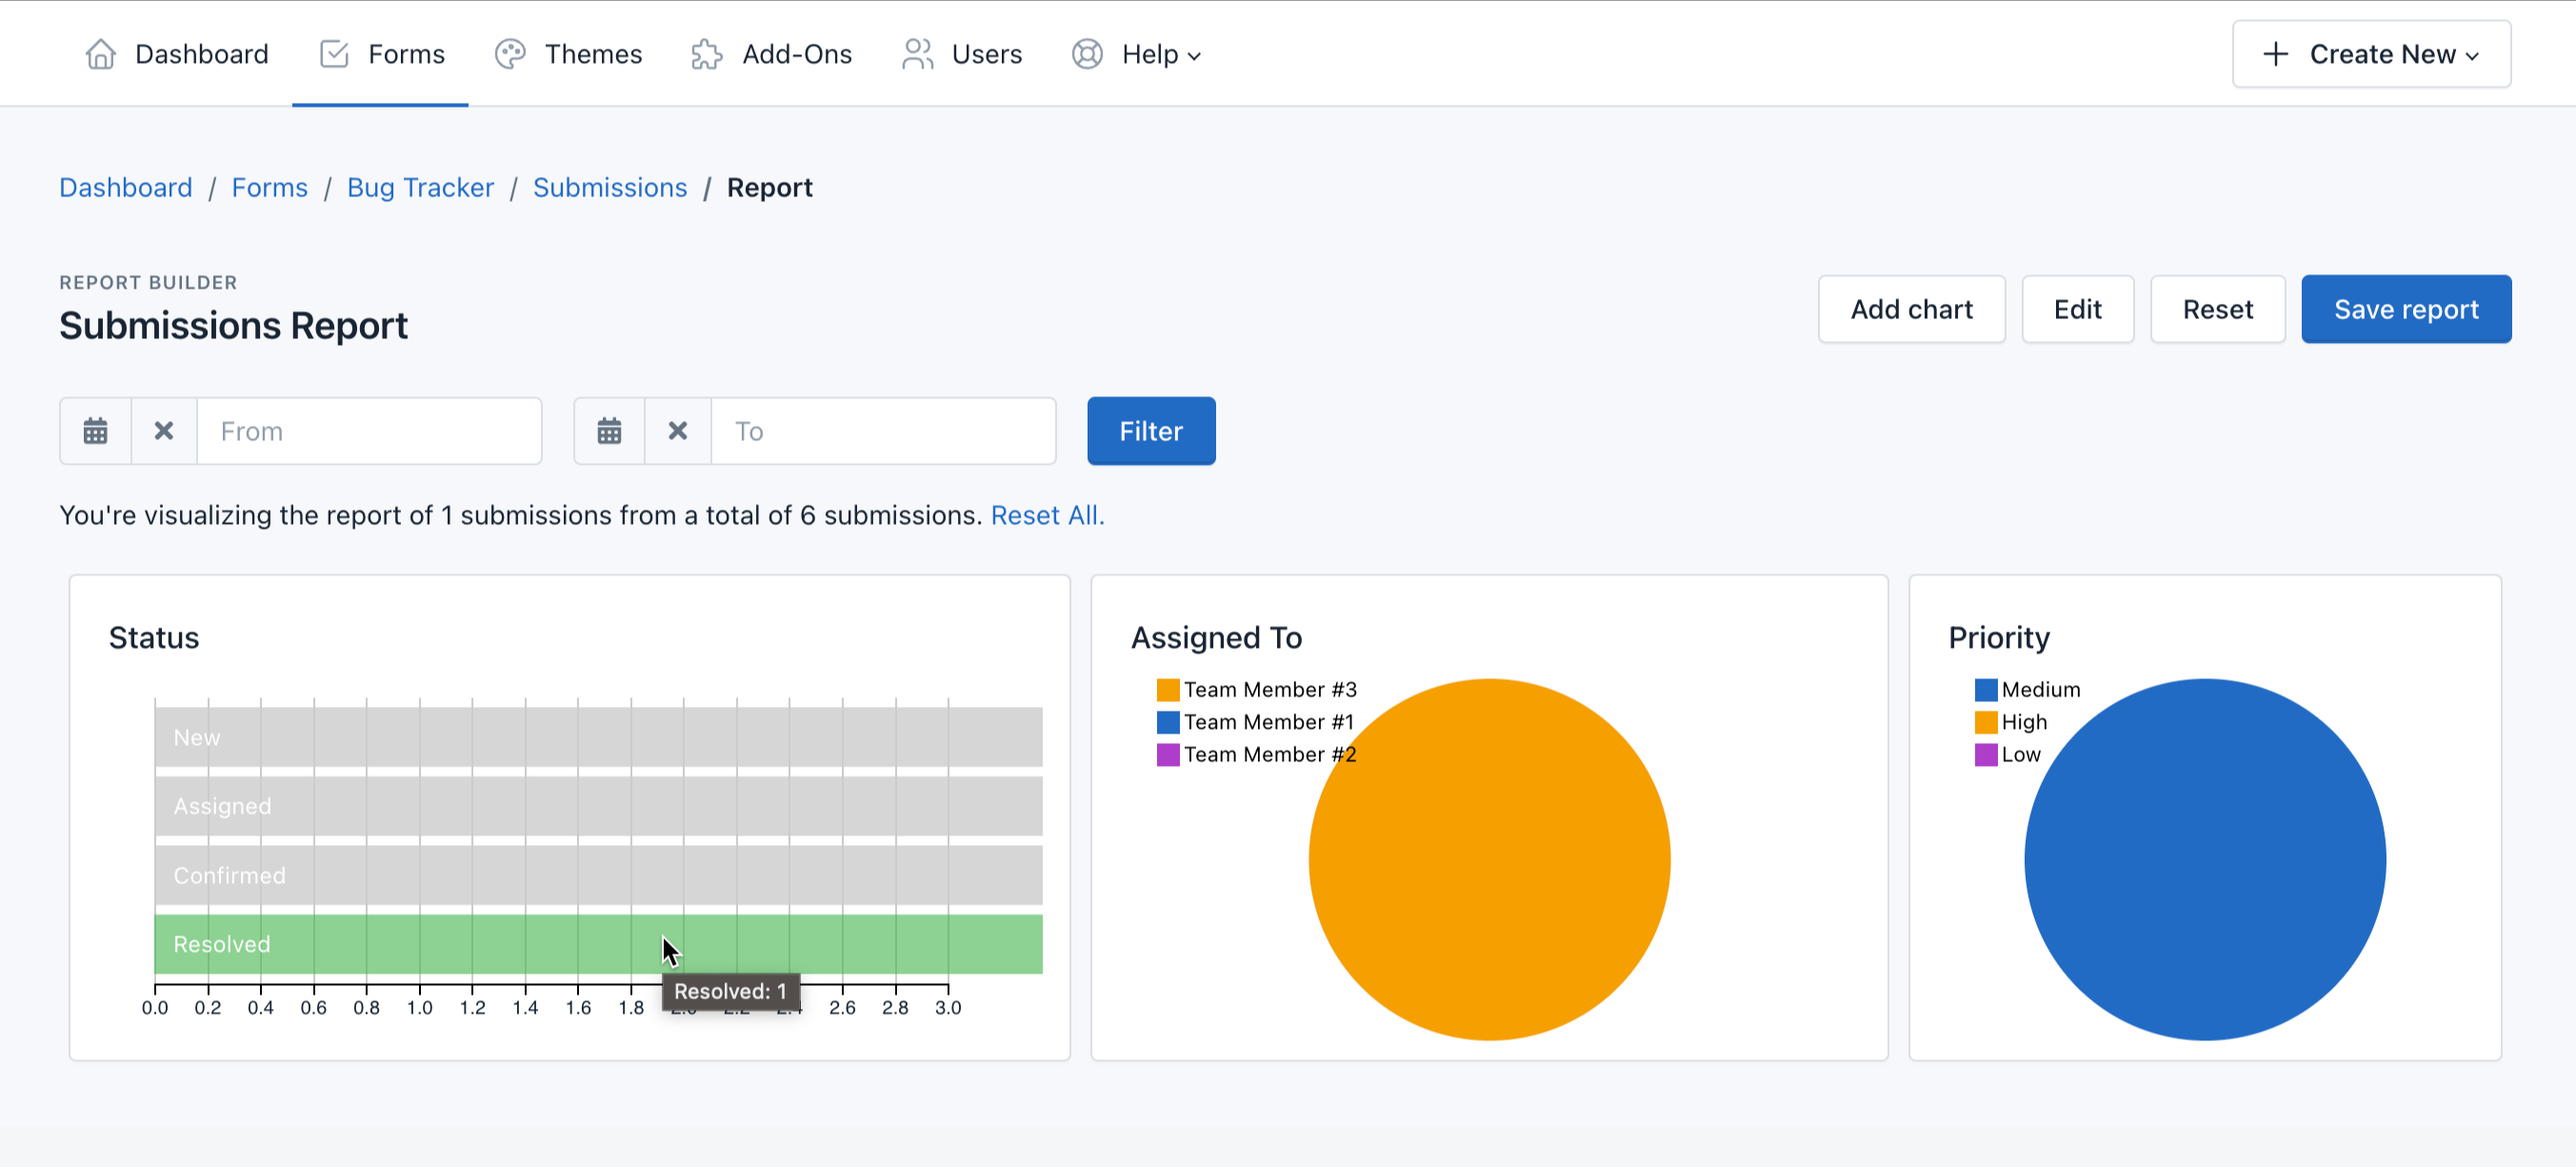
Task: Switch to the Forms tab
Action: coord(406,54)
